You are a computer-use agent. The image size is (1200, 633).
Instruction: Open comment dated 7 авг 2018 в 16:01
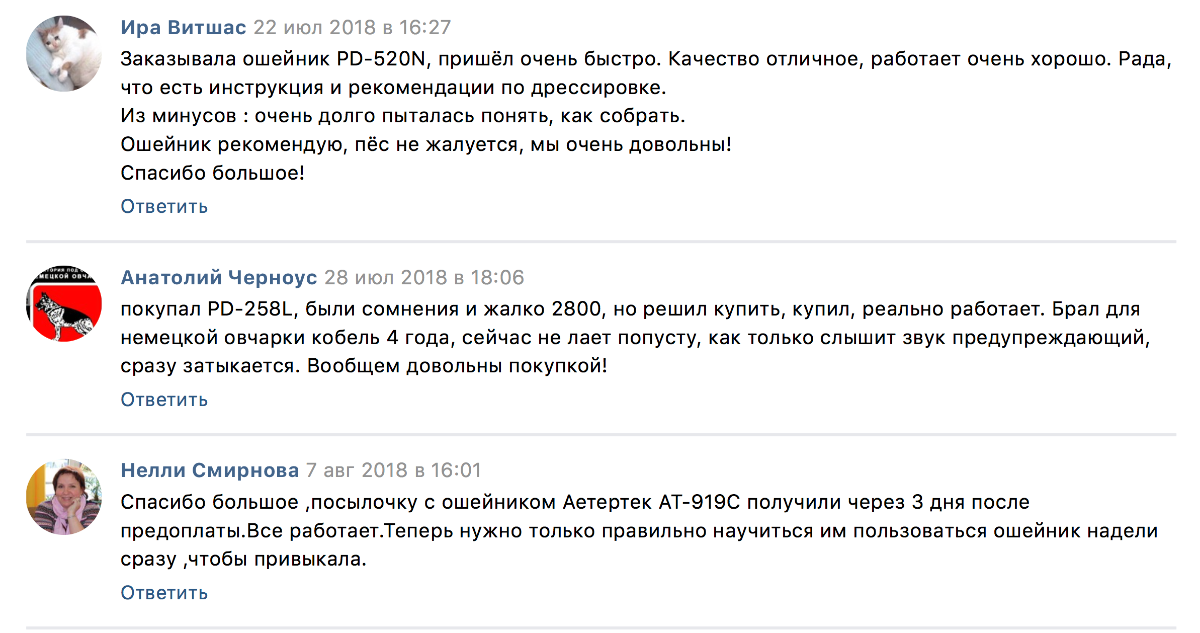[x=394, y=470]
